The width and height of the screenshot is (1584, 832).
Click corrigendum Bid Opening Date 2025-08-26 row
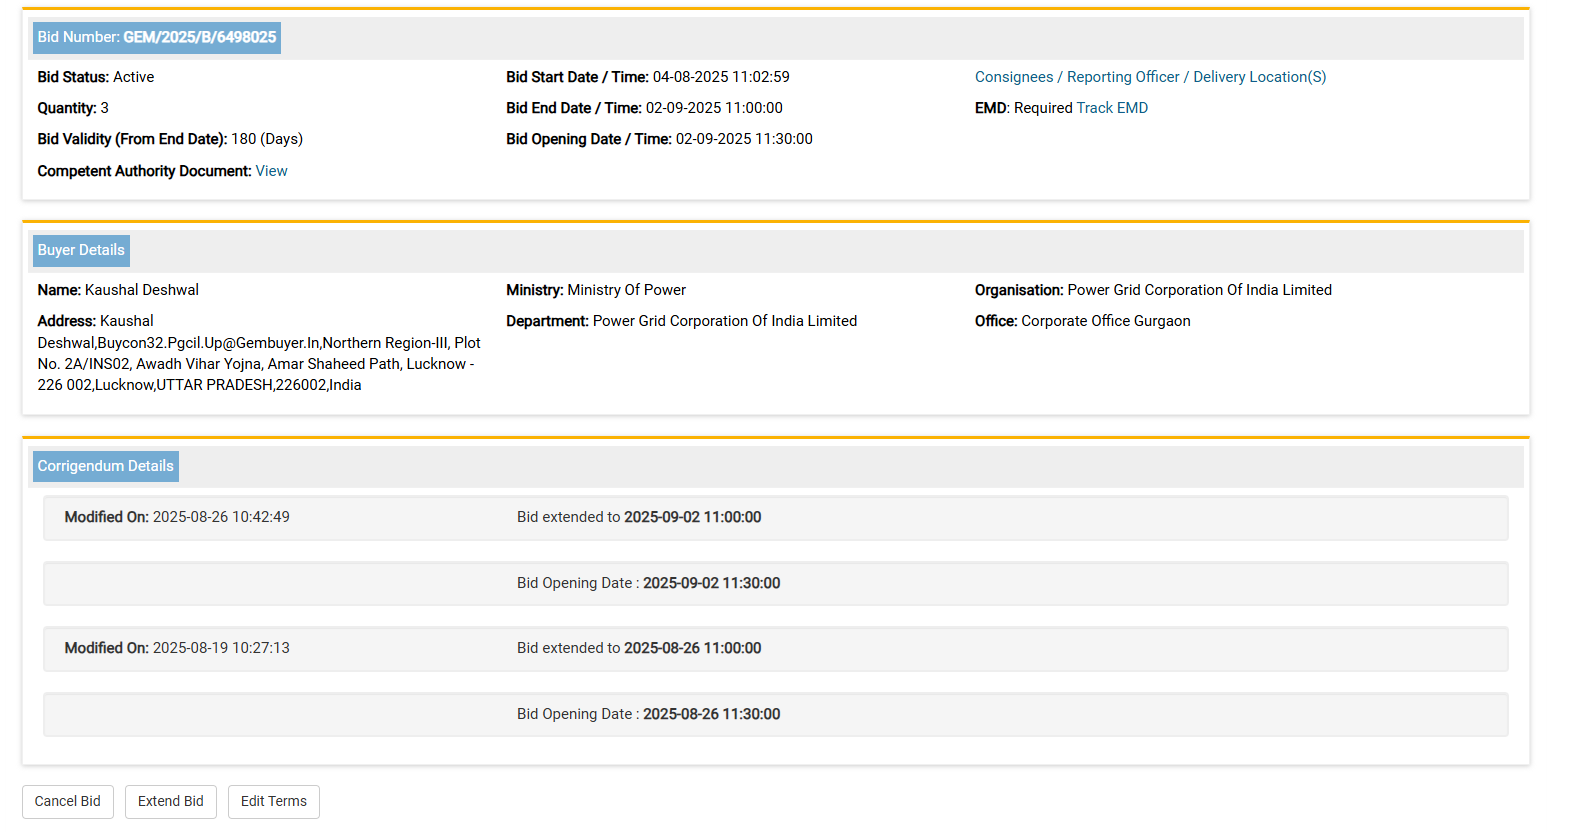click(775, 714)
